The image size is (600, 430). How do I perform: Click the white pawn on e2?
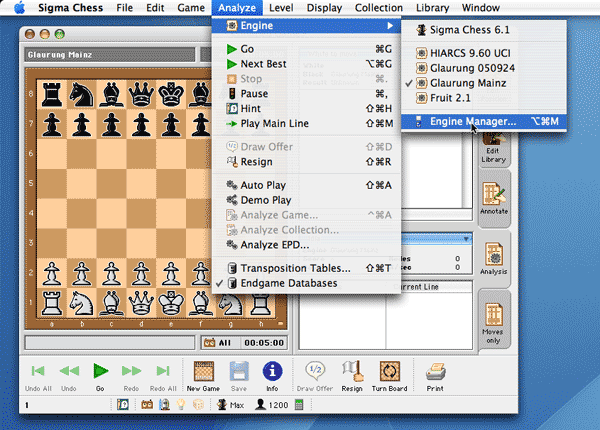click(171, 273)
